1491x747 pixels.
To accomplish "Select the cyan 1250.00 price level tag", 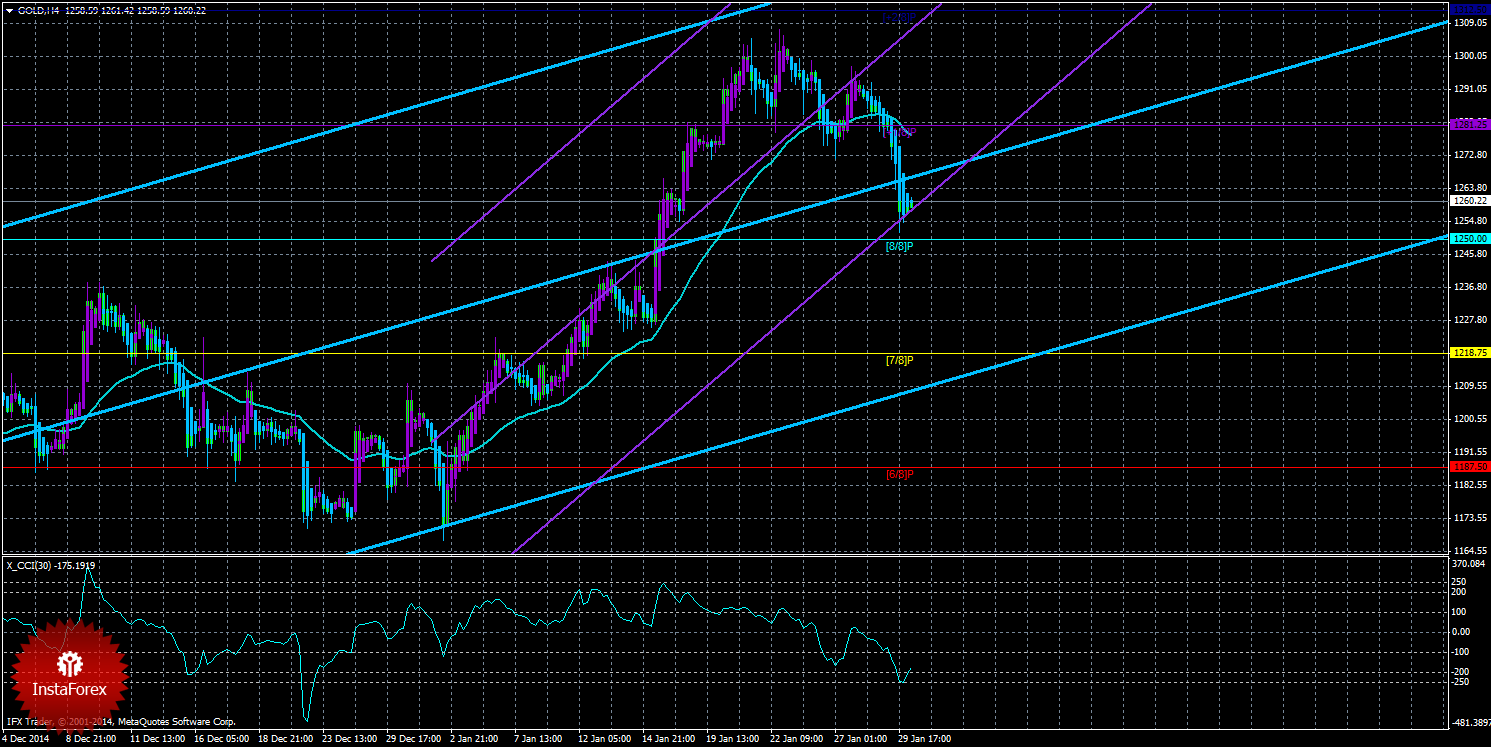I will (1470, 239).
